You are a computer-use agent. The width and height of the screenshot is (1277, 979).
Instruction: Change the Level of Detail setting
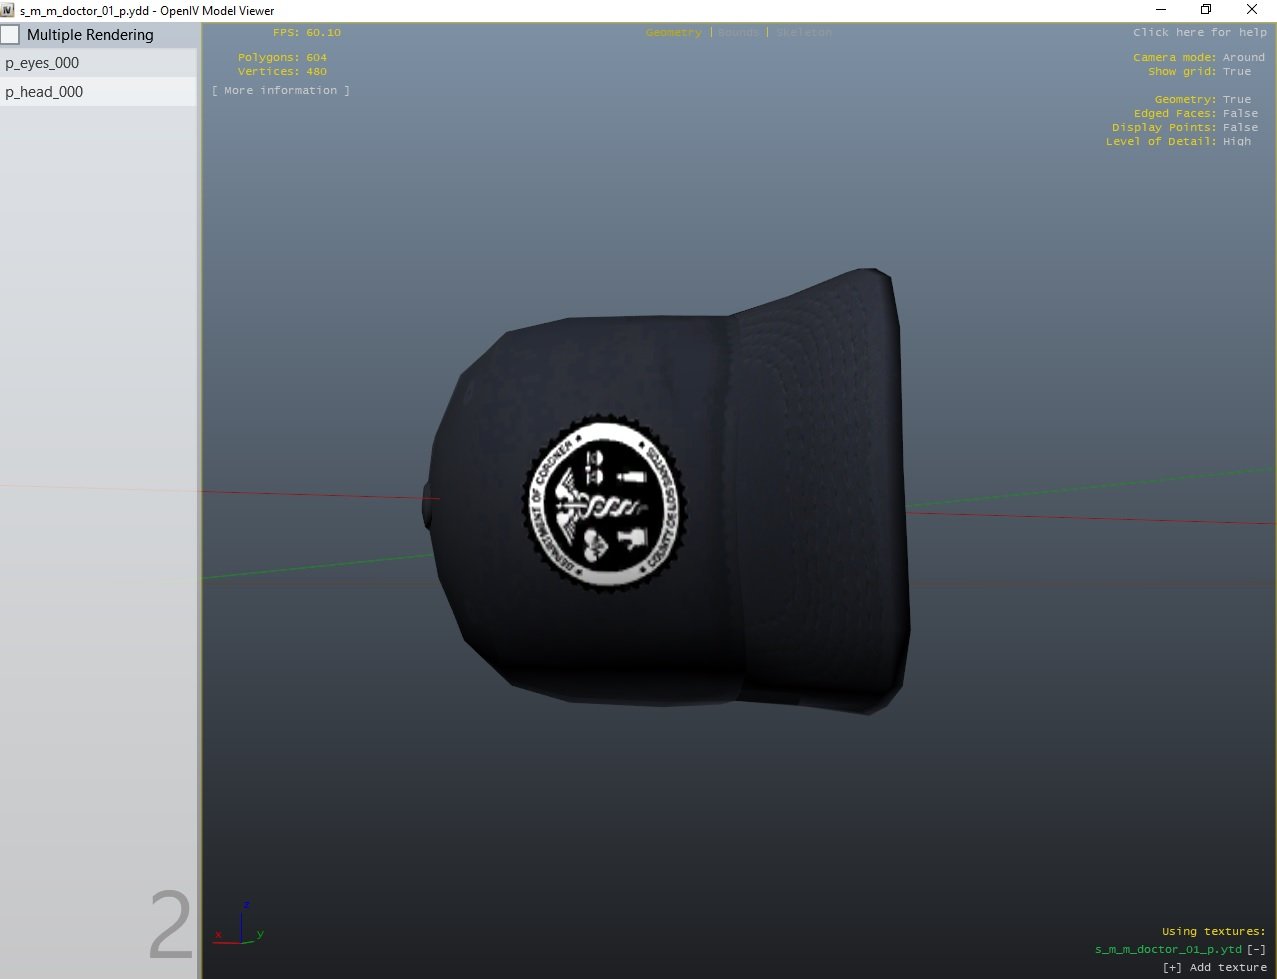(1178, 142)
